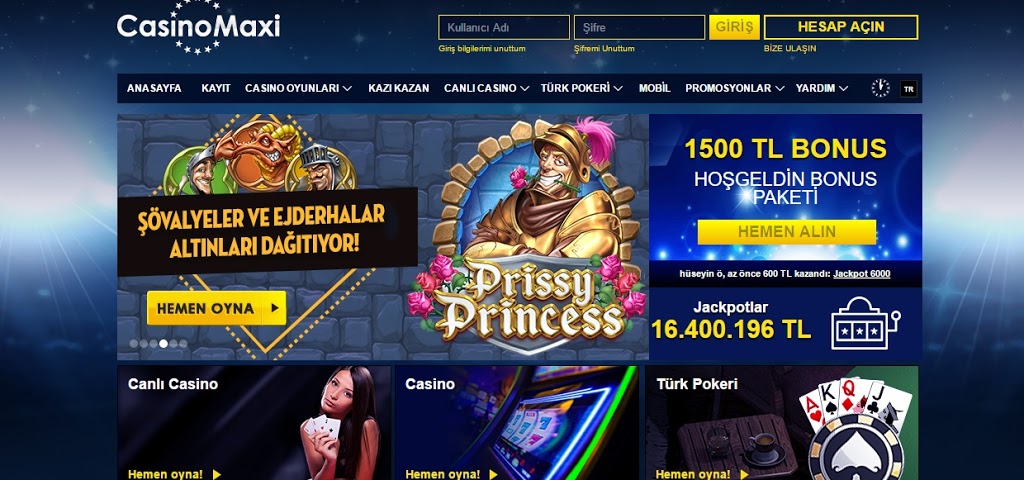Open the Kazı Kazan menu item
The width and height of the screenshot is (1024, 480).
coord(398,88)
